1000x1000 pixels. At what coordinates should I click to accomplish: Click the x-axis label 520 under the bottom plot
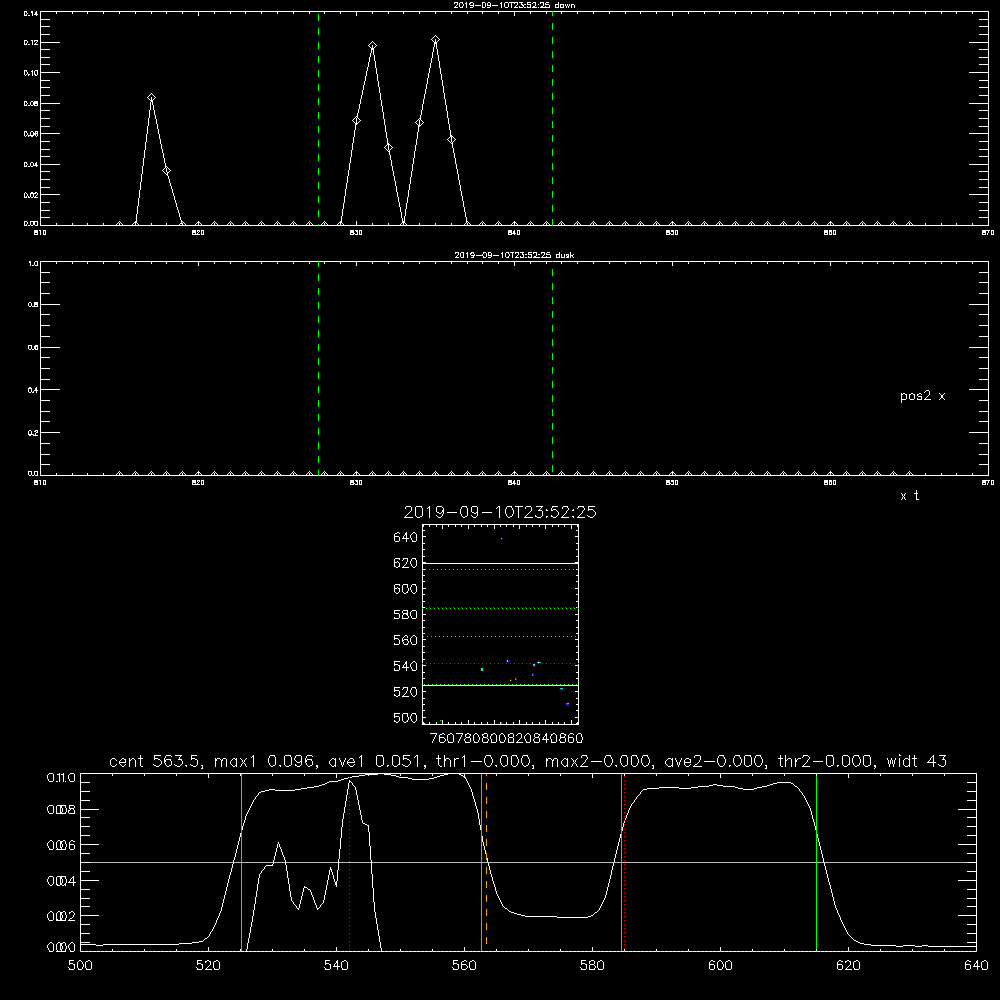click(208, 966)
